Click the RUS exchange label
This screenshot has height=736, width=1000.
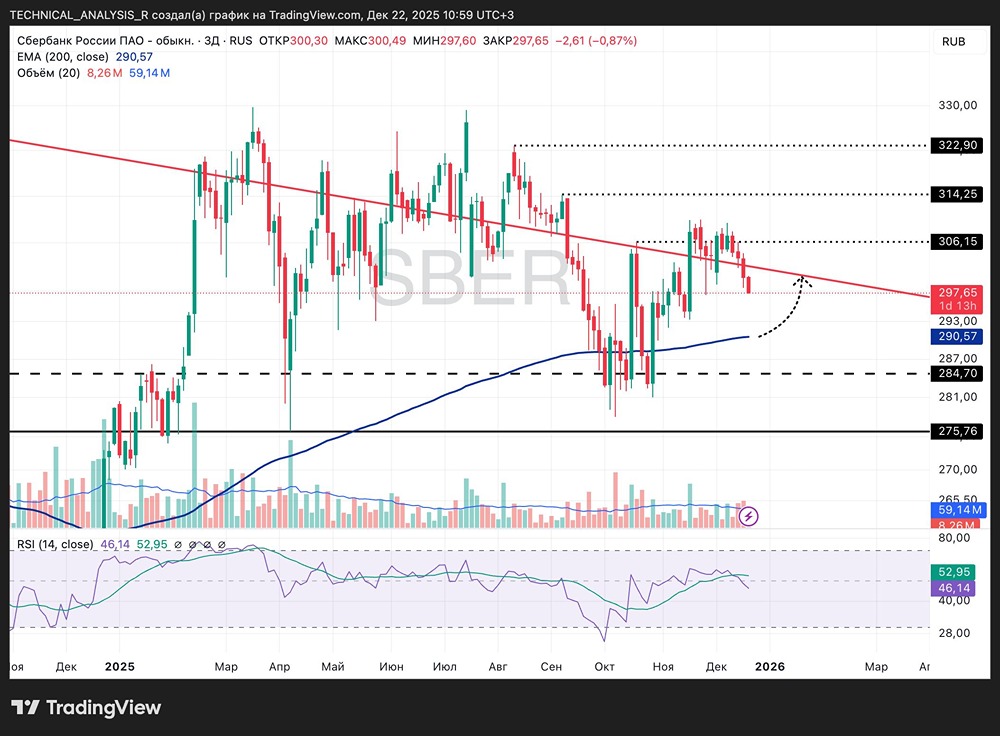pyautogui.click(x=240, y=41)
